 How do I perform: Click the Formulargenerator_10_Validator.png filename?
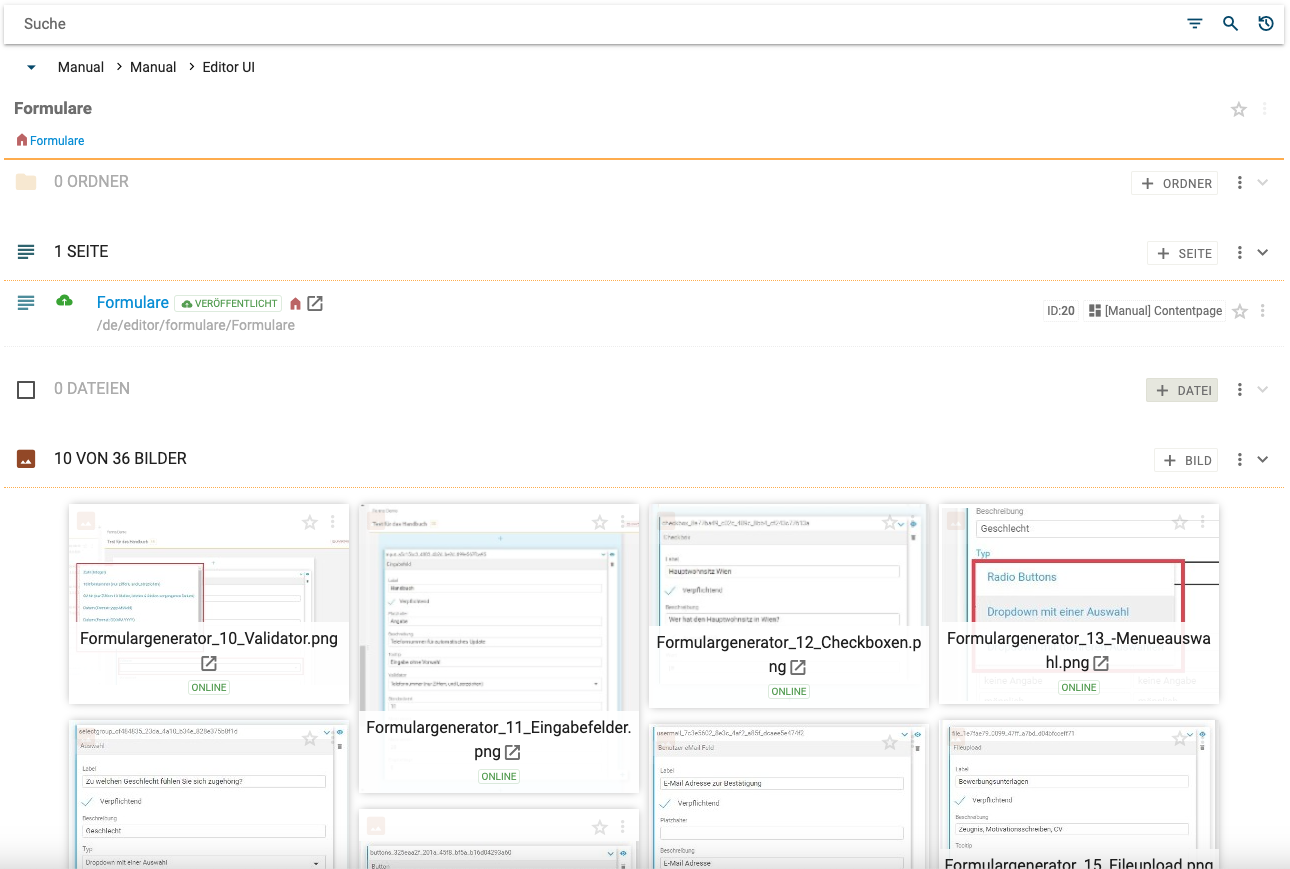[x=209, y=638]
